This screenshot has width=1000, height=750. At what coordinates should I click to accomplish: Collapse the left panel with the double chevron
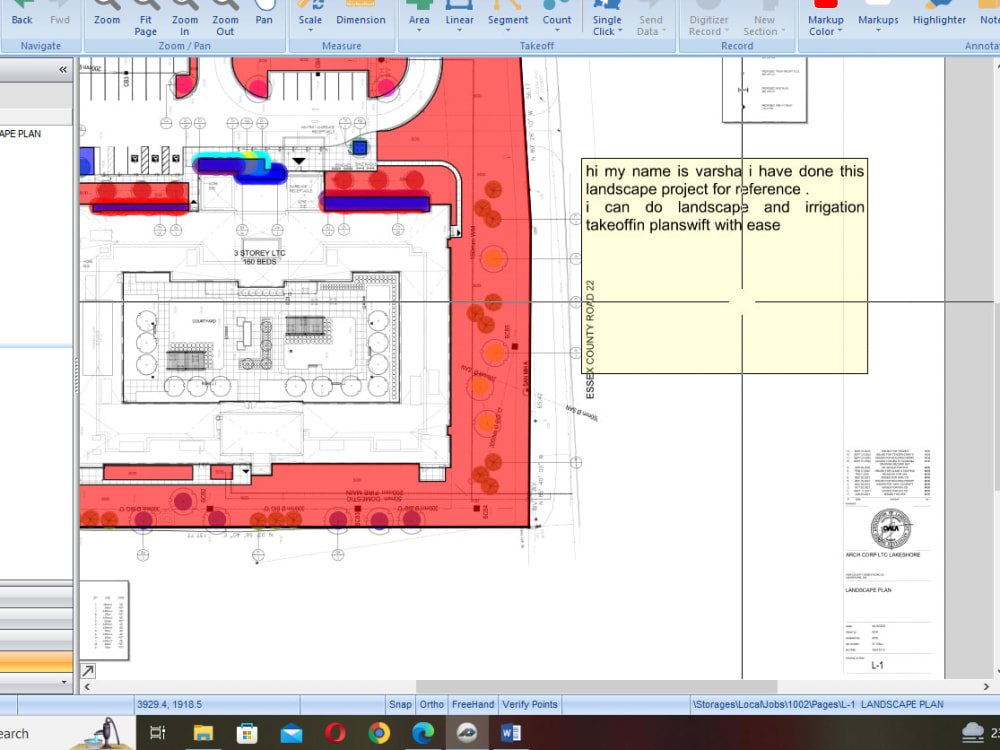(62, 70)
